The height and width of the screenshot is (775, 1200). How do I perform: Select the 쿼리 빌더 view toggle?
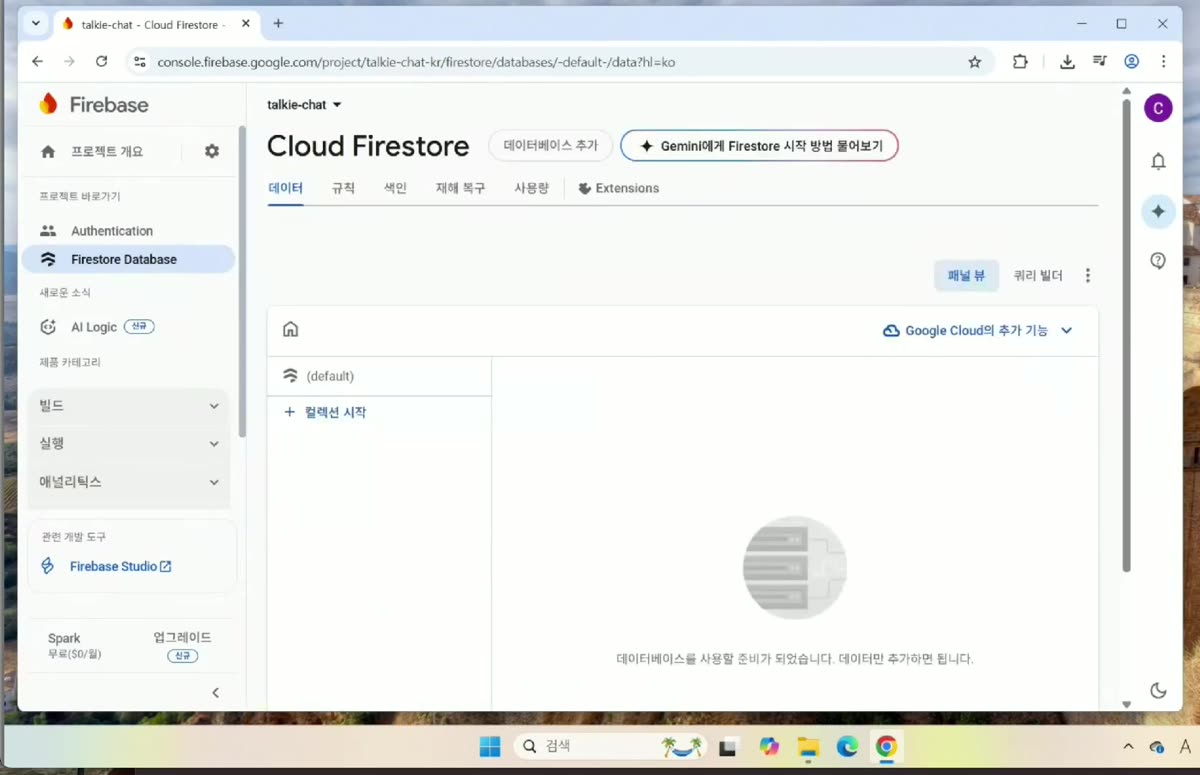point(1037,276)
